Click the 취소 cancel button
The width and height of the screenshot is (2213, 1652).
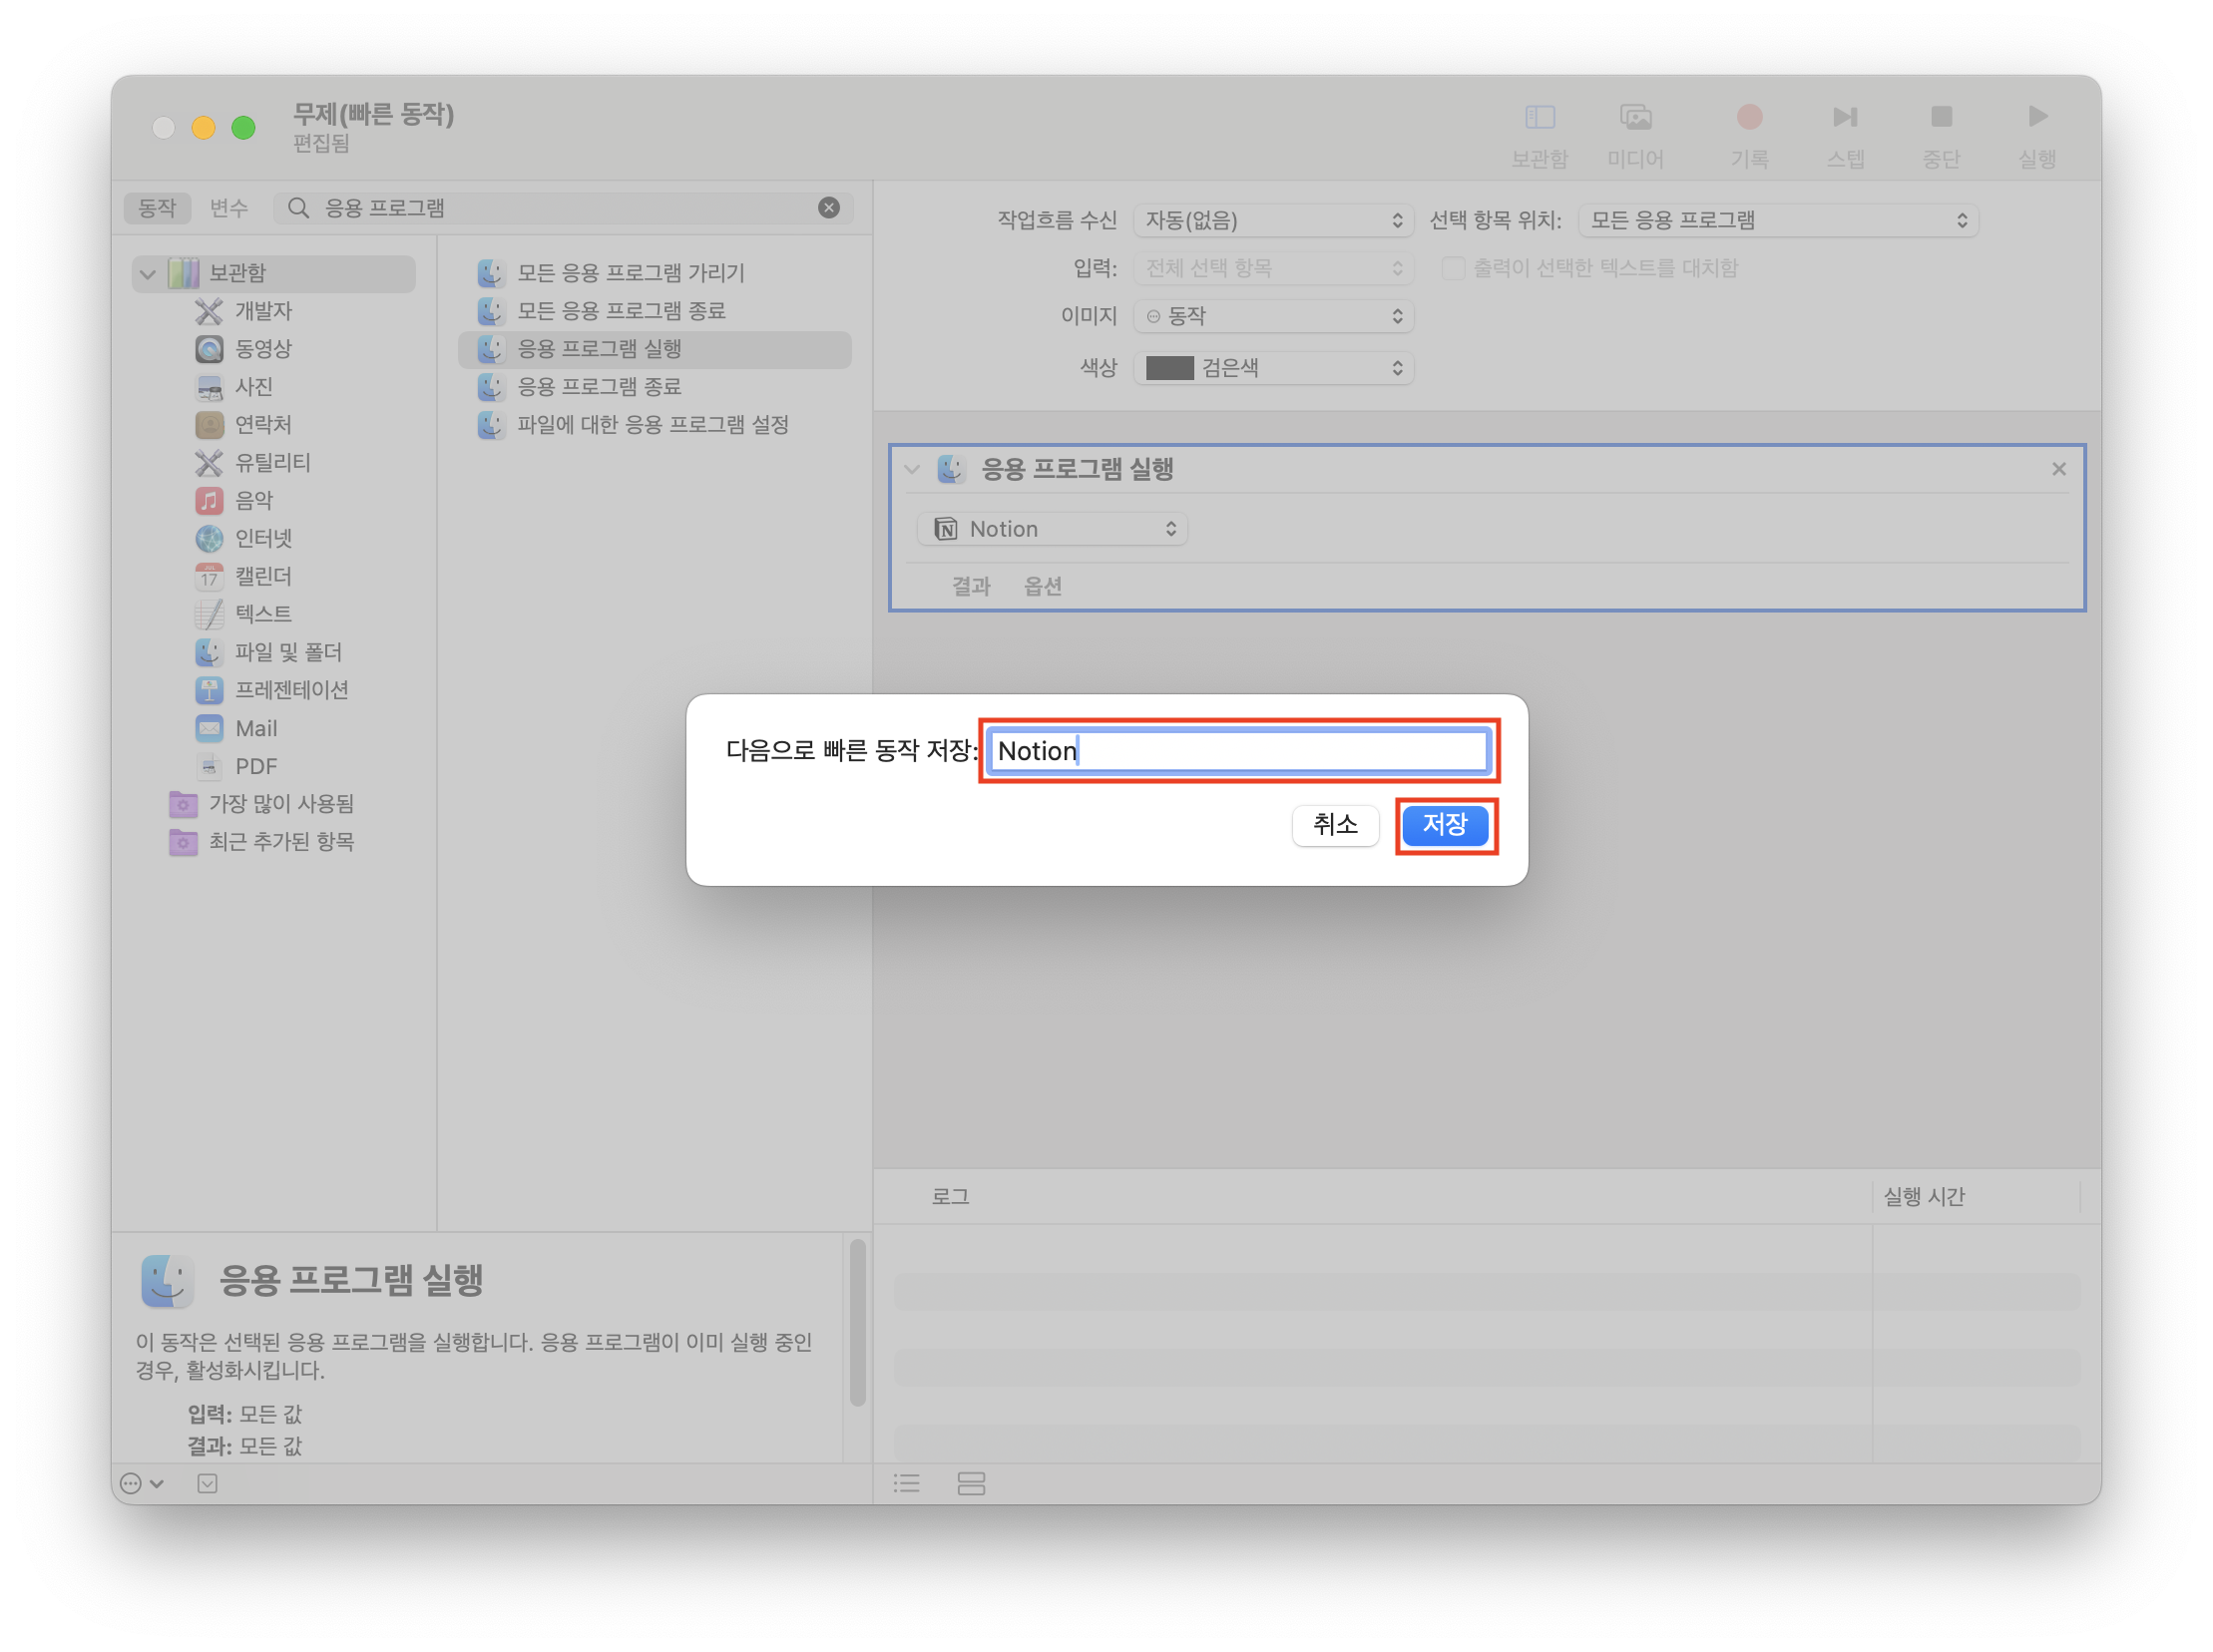click(x=1335, y=825)
